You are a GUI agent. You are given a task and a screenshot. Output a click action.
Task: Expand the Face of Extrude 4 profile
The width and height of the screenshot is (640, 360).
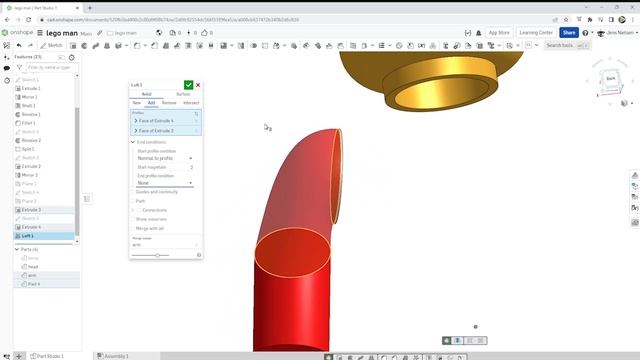coord(136,121)
